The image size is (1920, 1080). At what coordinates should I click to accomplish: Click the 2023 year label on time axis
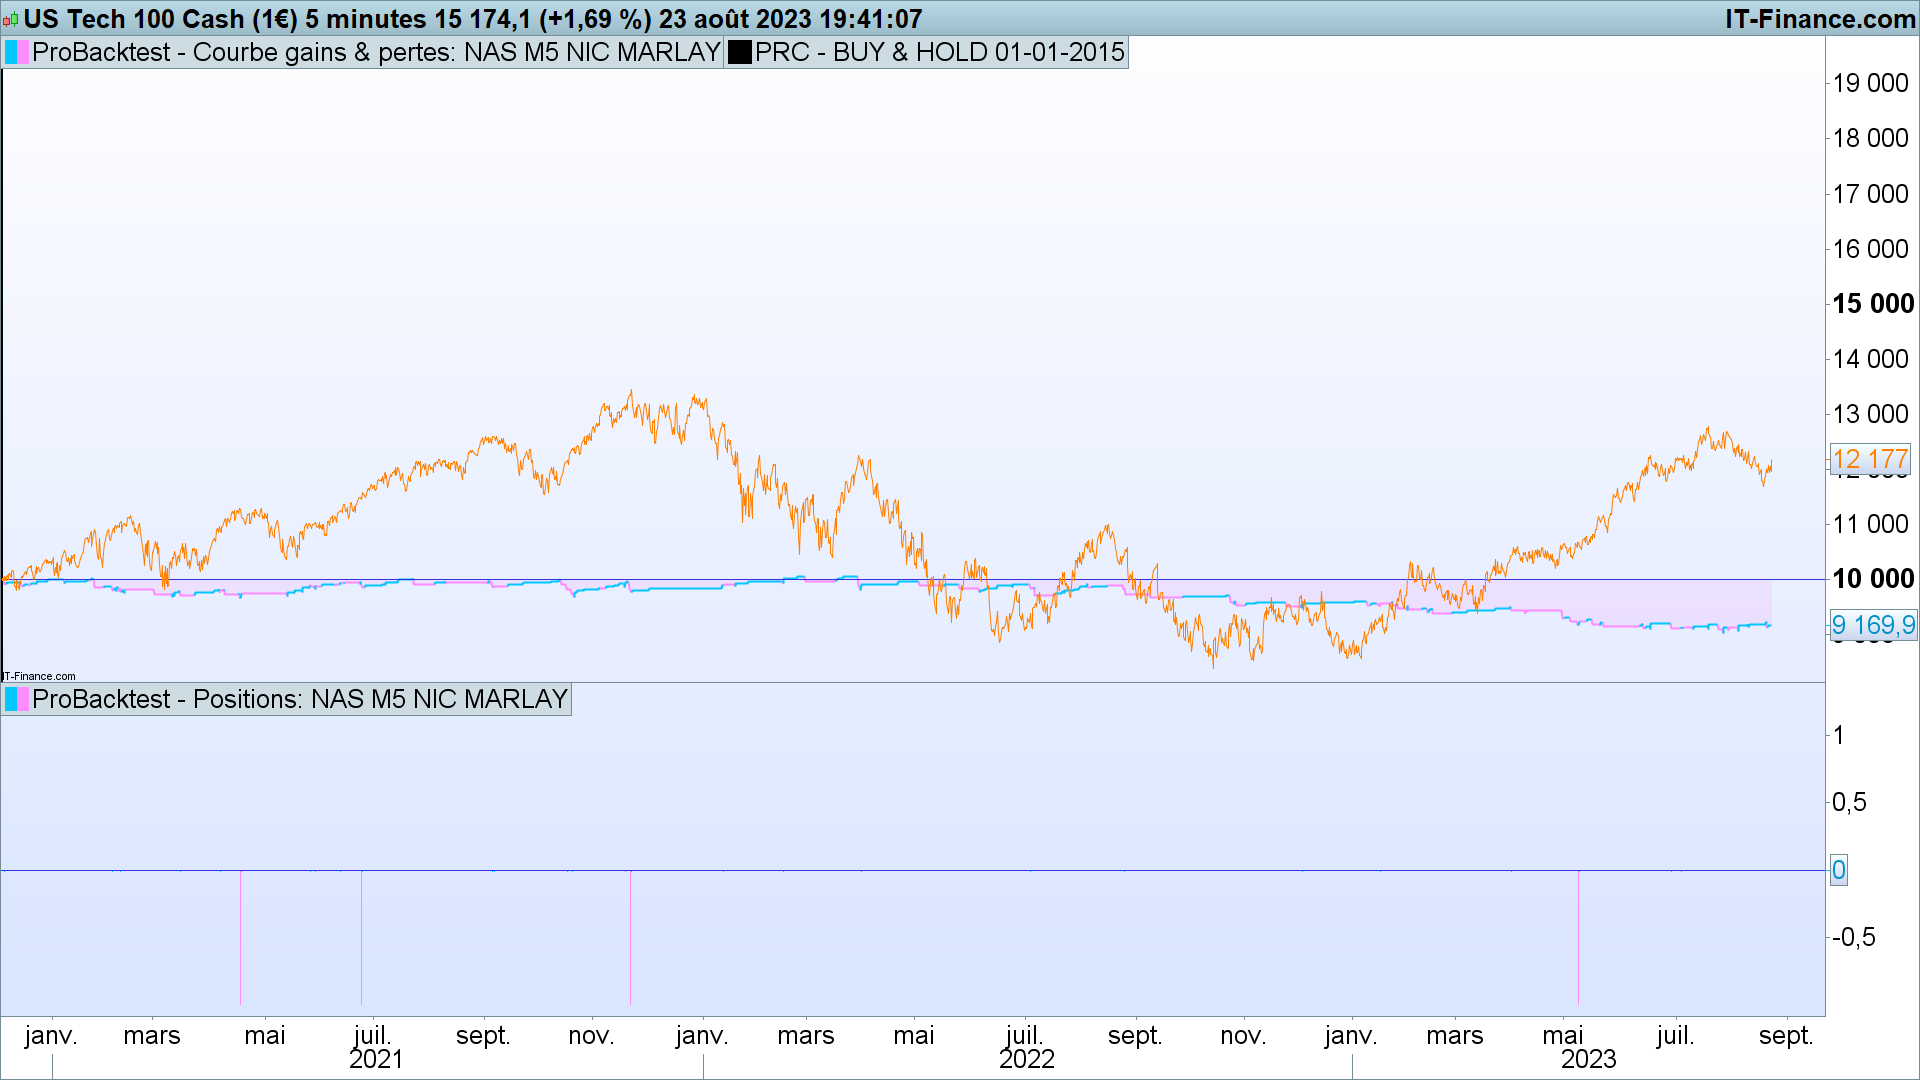click(x=1588, y=1060)
